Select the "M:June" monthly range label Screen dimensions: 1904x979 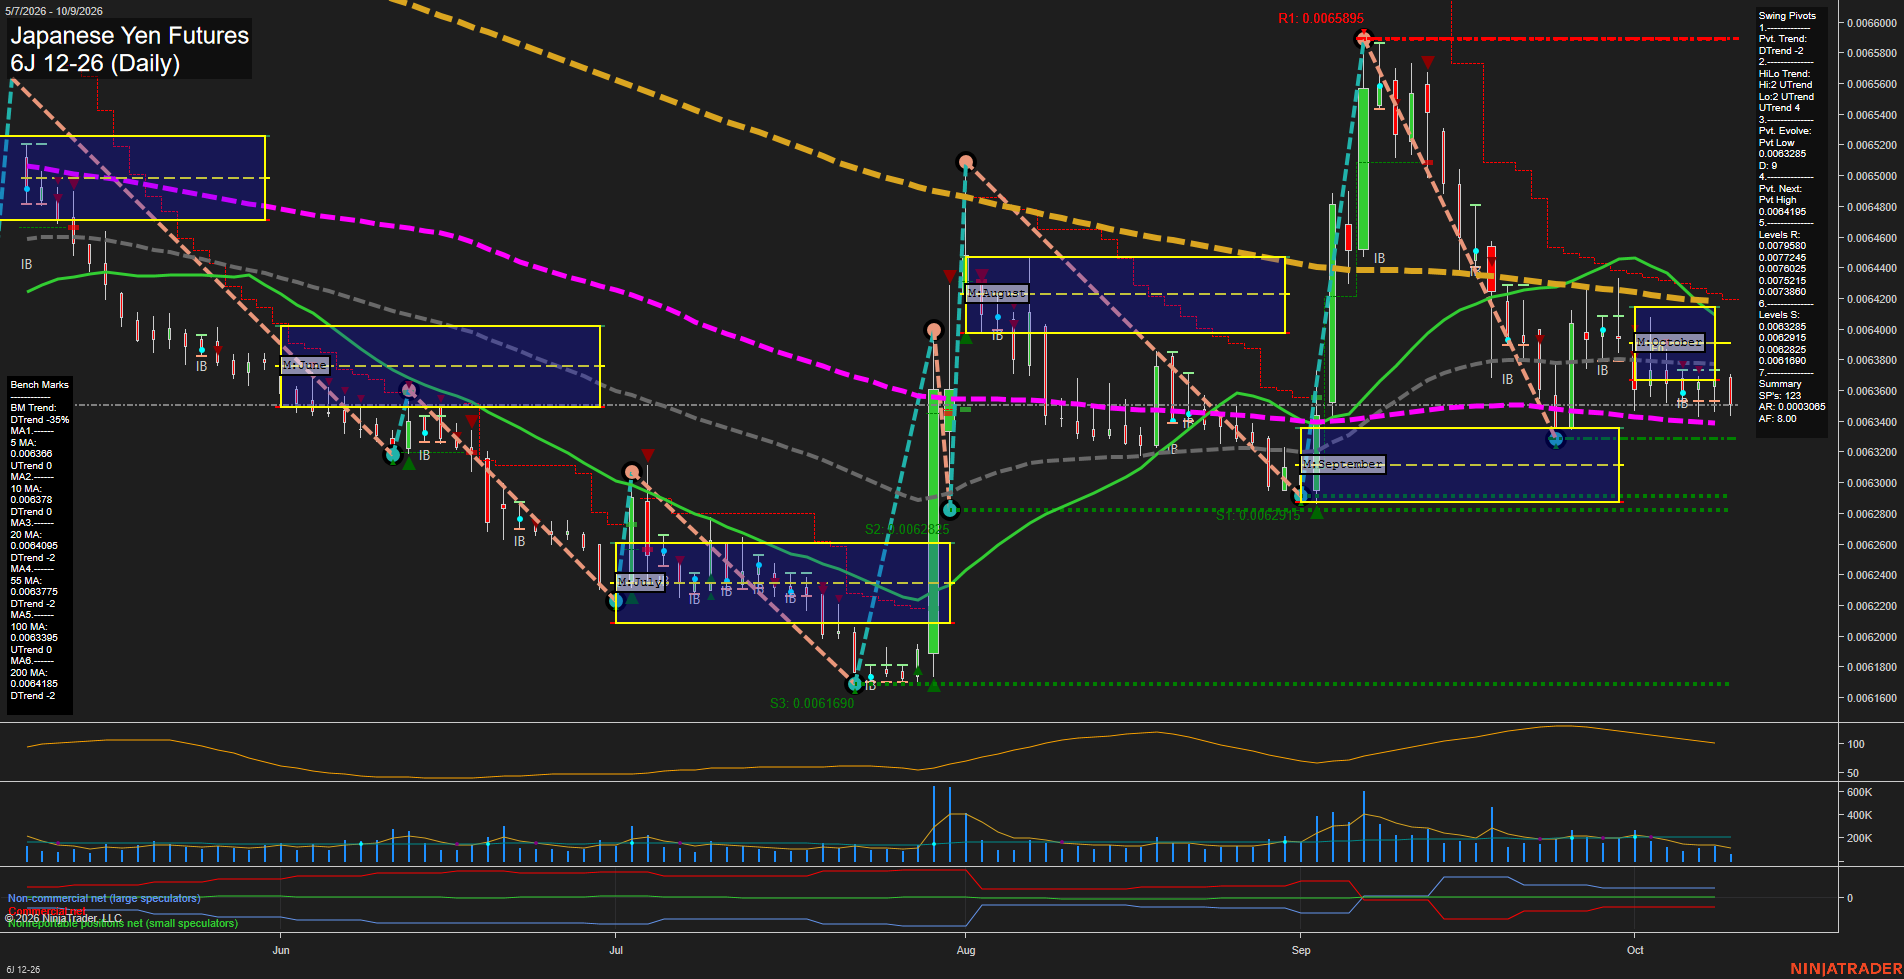pos(304,365)
